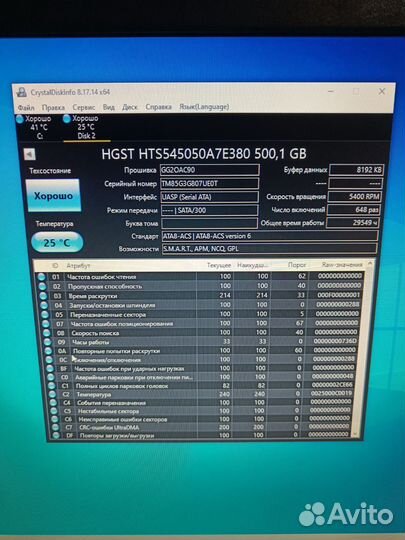Click status circle for attribute 01 read errors
The image size is (405, 540).
pos(41,277)
